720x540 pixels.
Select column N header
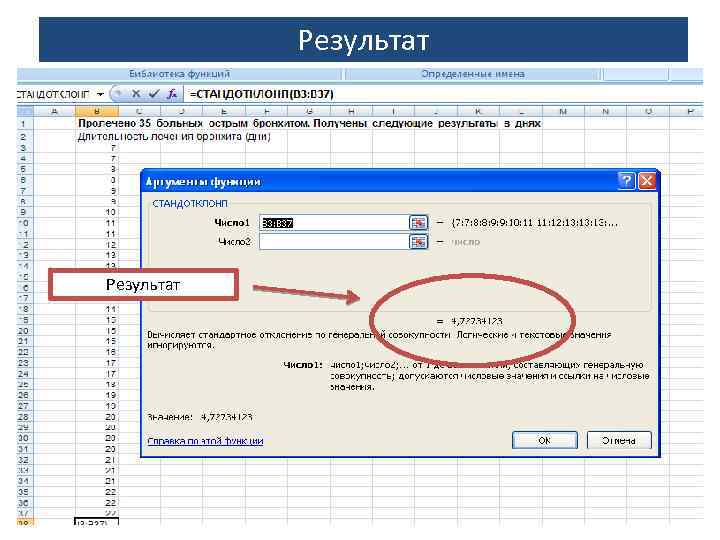[x=606, y=111]
